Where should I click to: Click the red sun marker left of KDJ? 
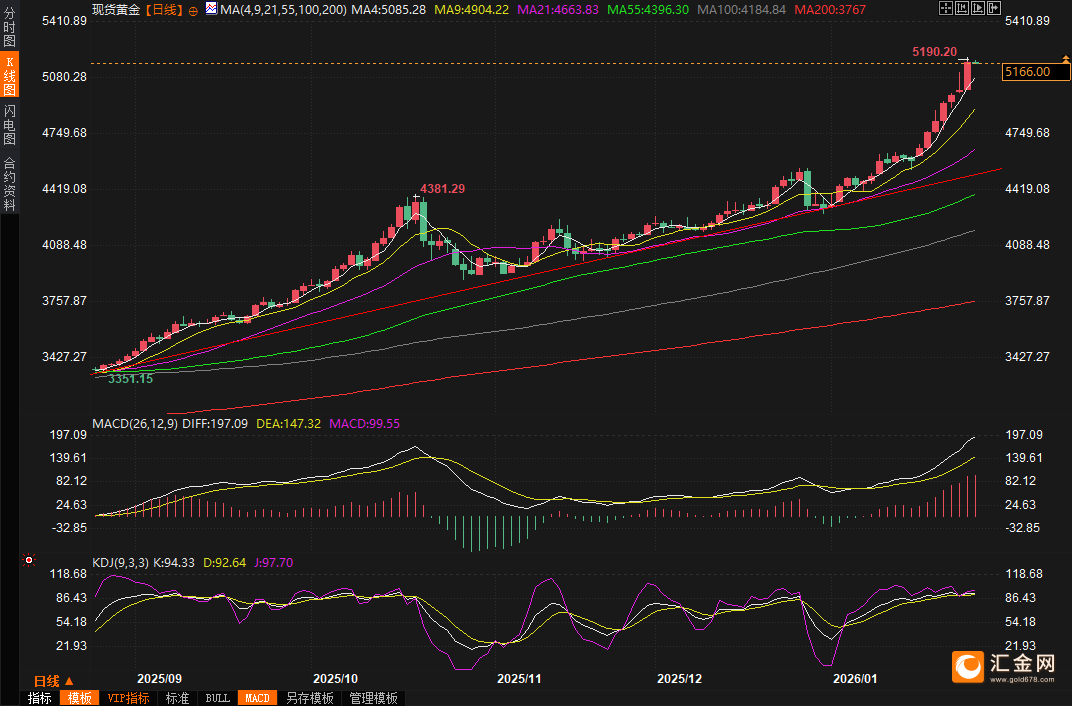[28, 561]
